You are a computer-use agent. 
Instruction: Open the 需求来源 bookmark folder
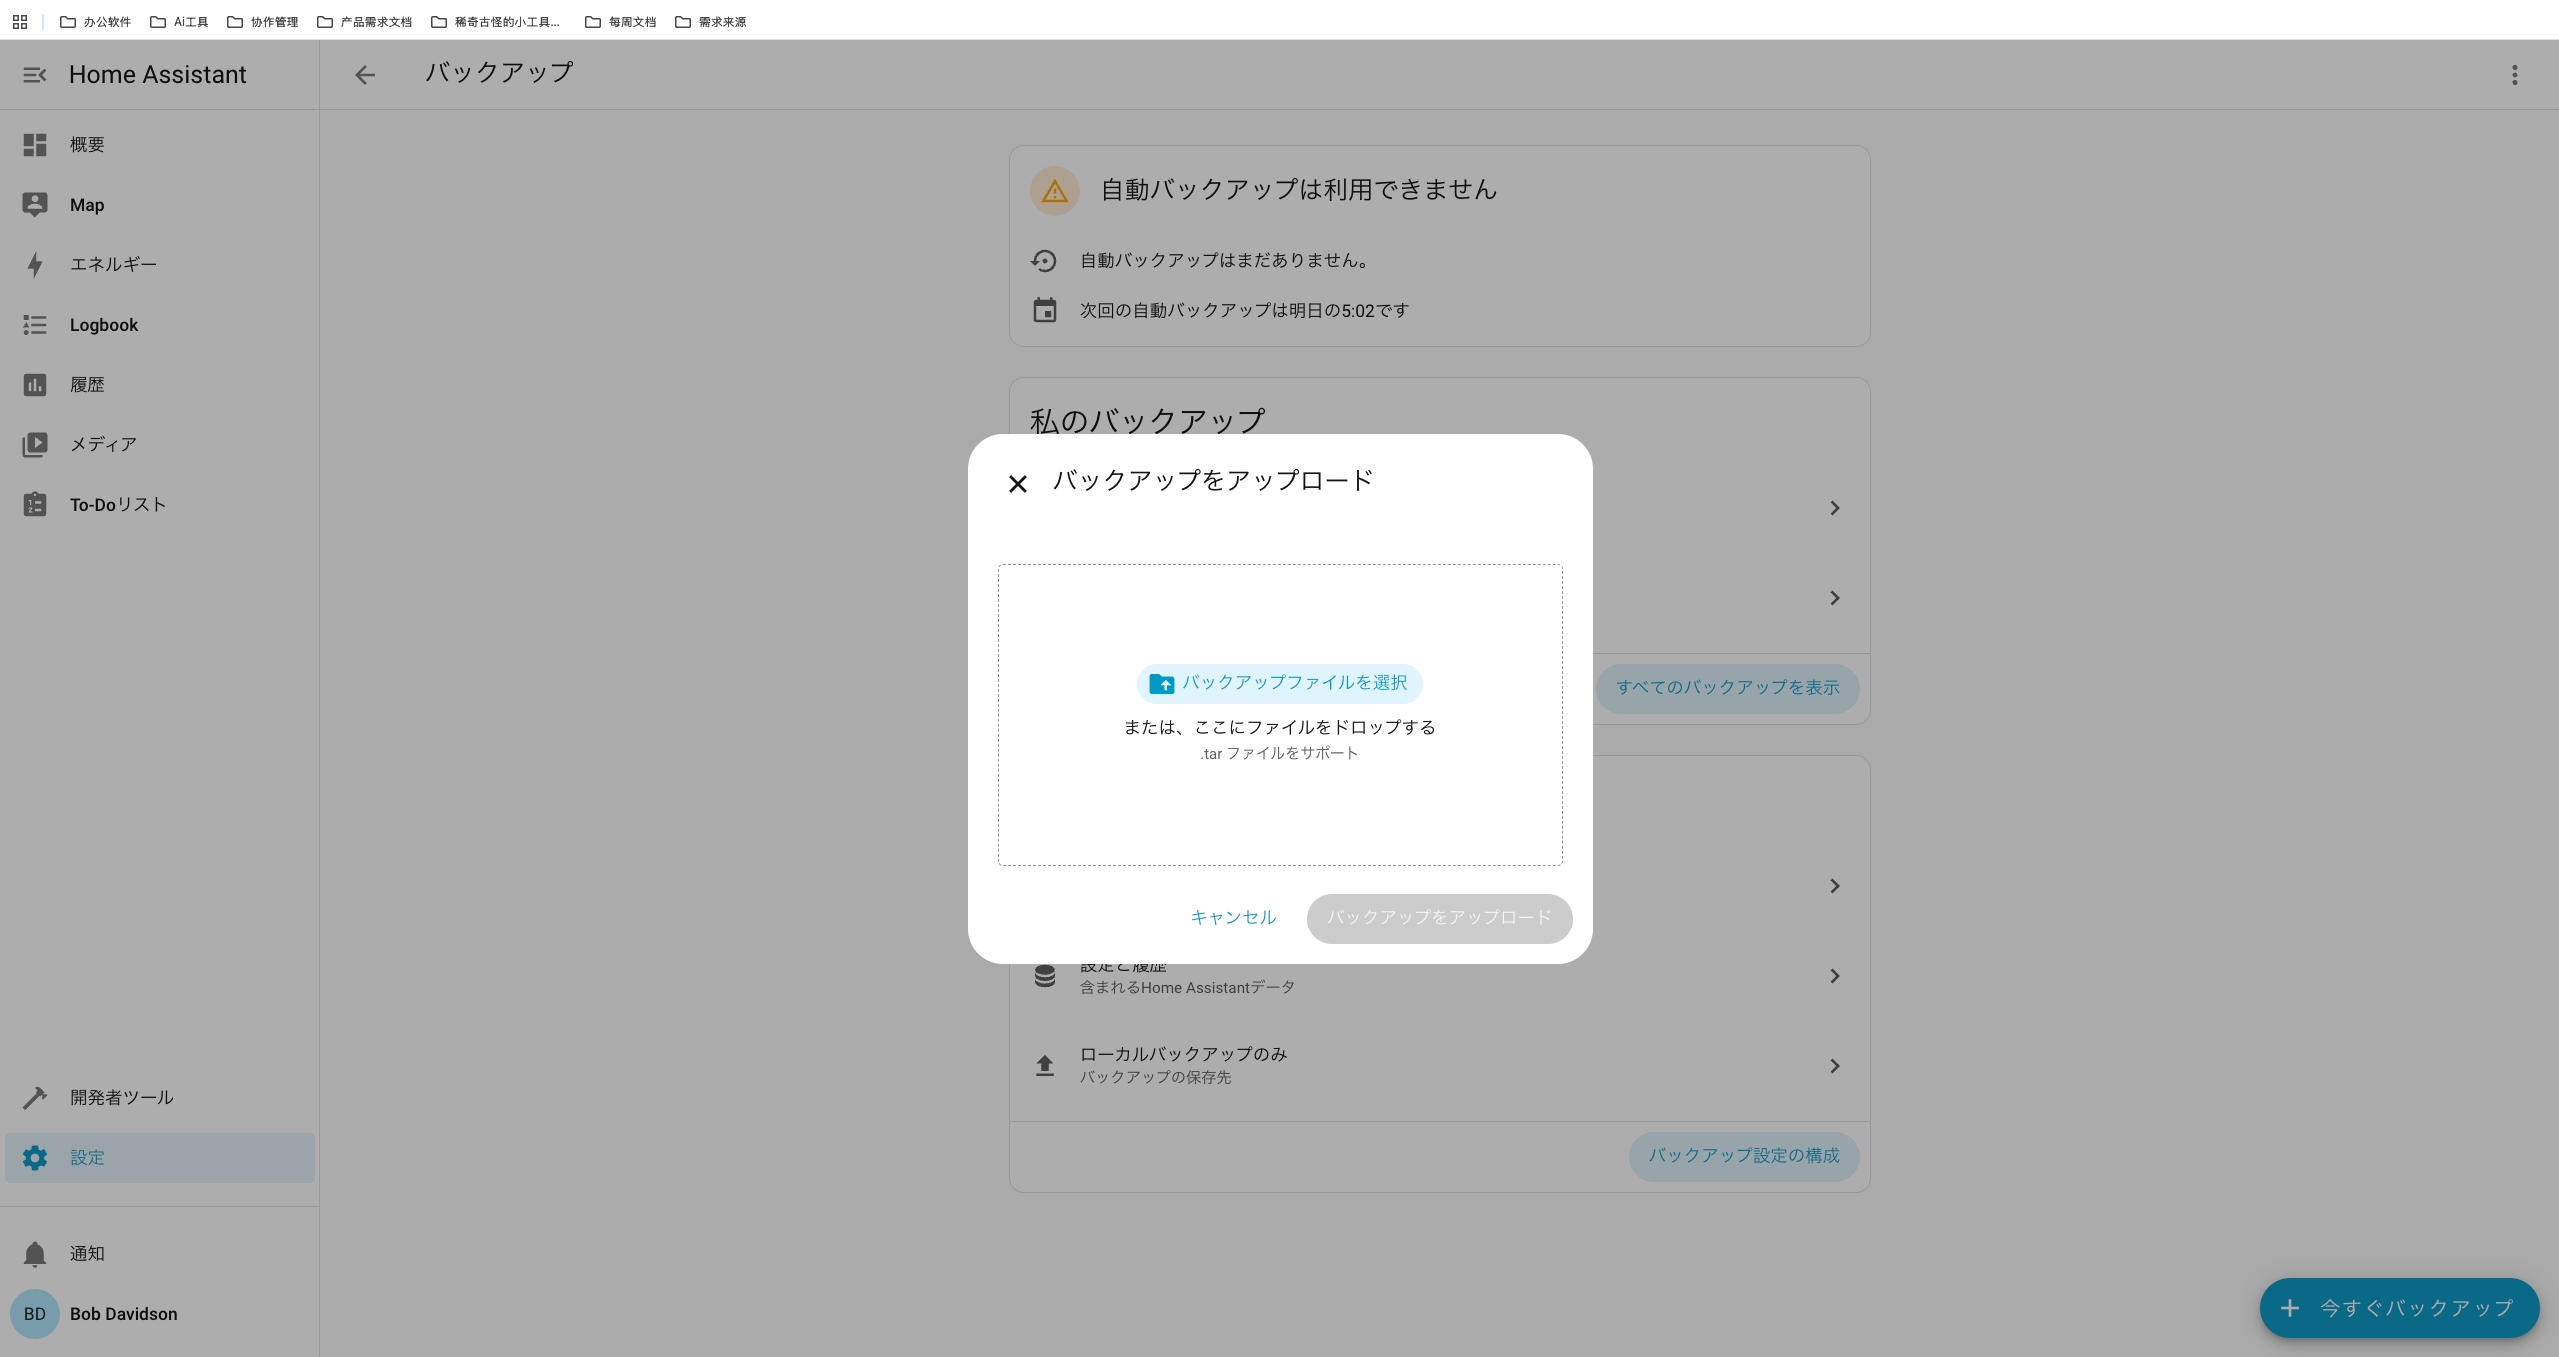pyautogui.click(x=711, y=21)
